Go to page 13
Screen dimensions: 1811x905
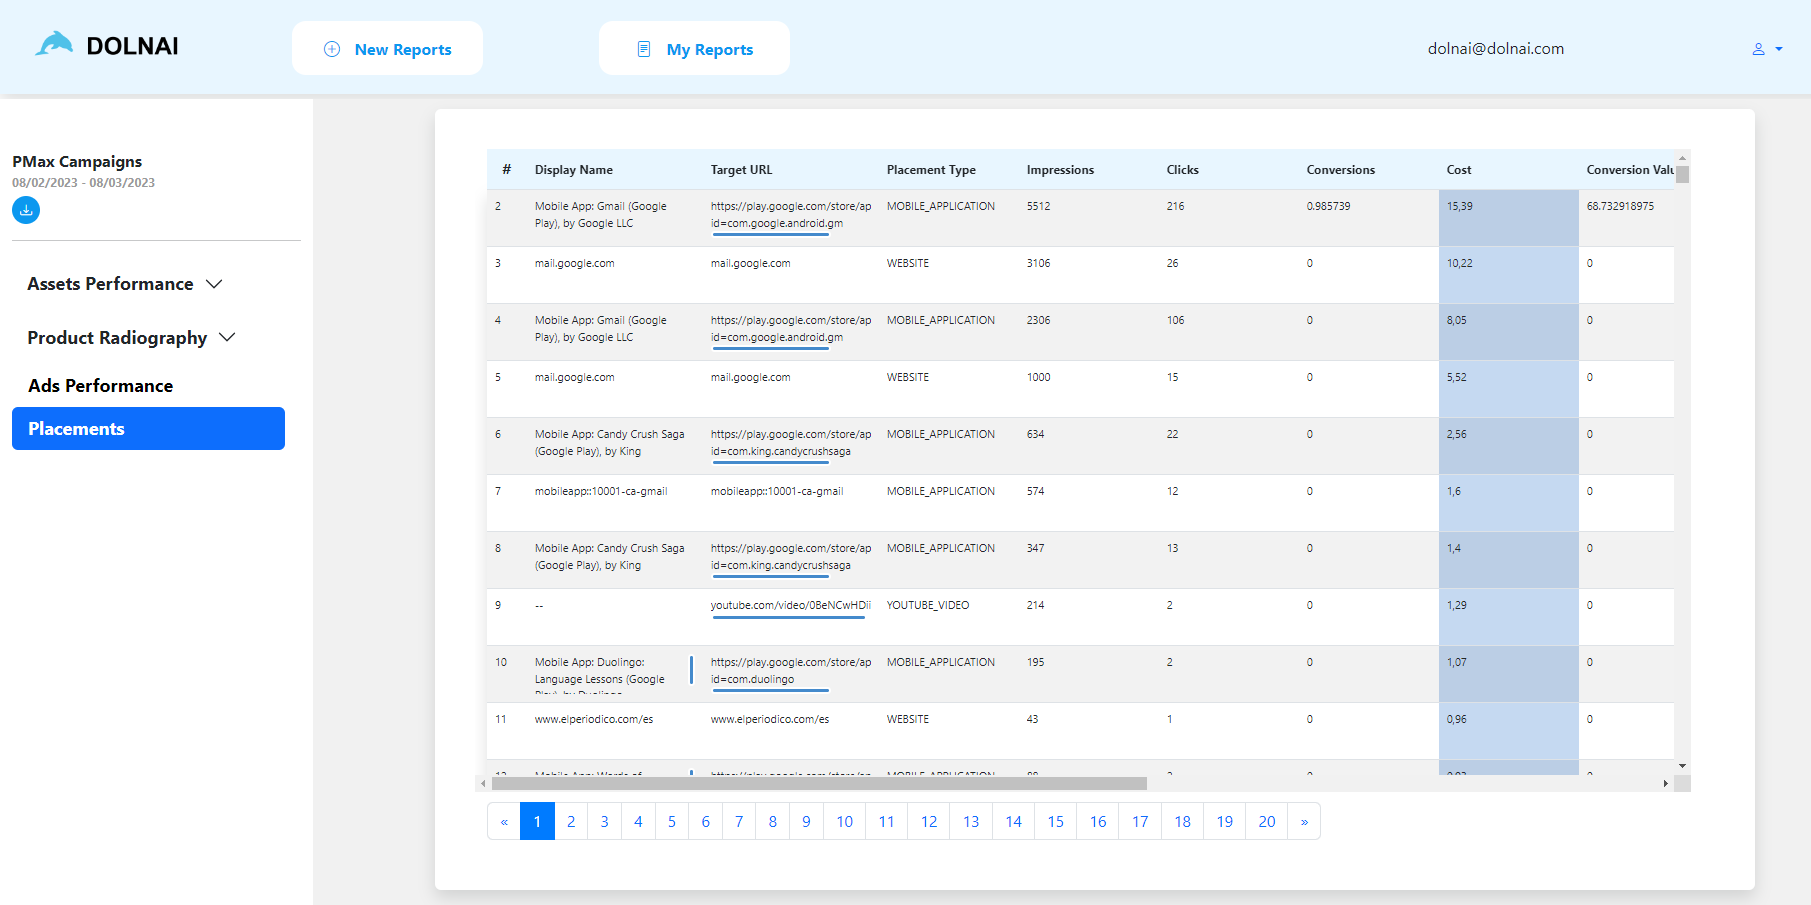(x=971, y=821)
